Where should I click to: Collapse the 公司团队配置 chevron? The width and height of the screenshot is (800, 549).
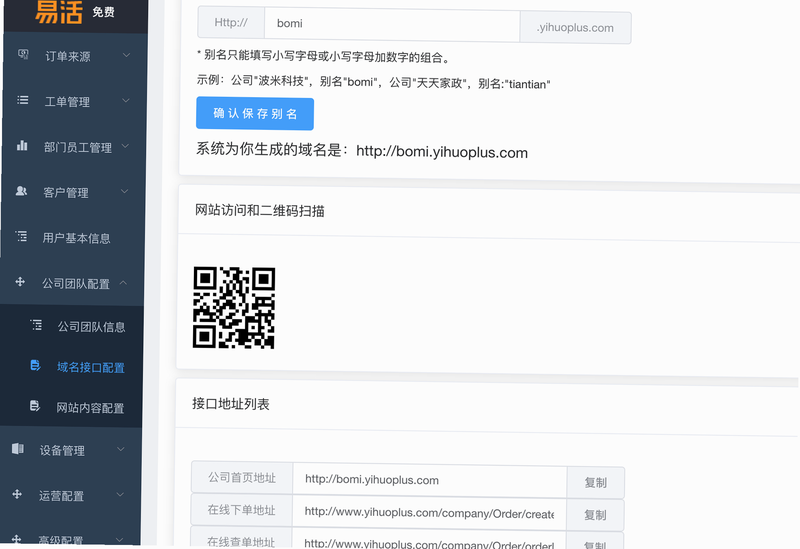pos(123,282)
